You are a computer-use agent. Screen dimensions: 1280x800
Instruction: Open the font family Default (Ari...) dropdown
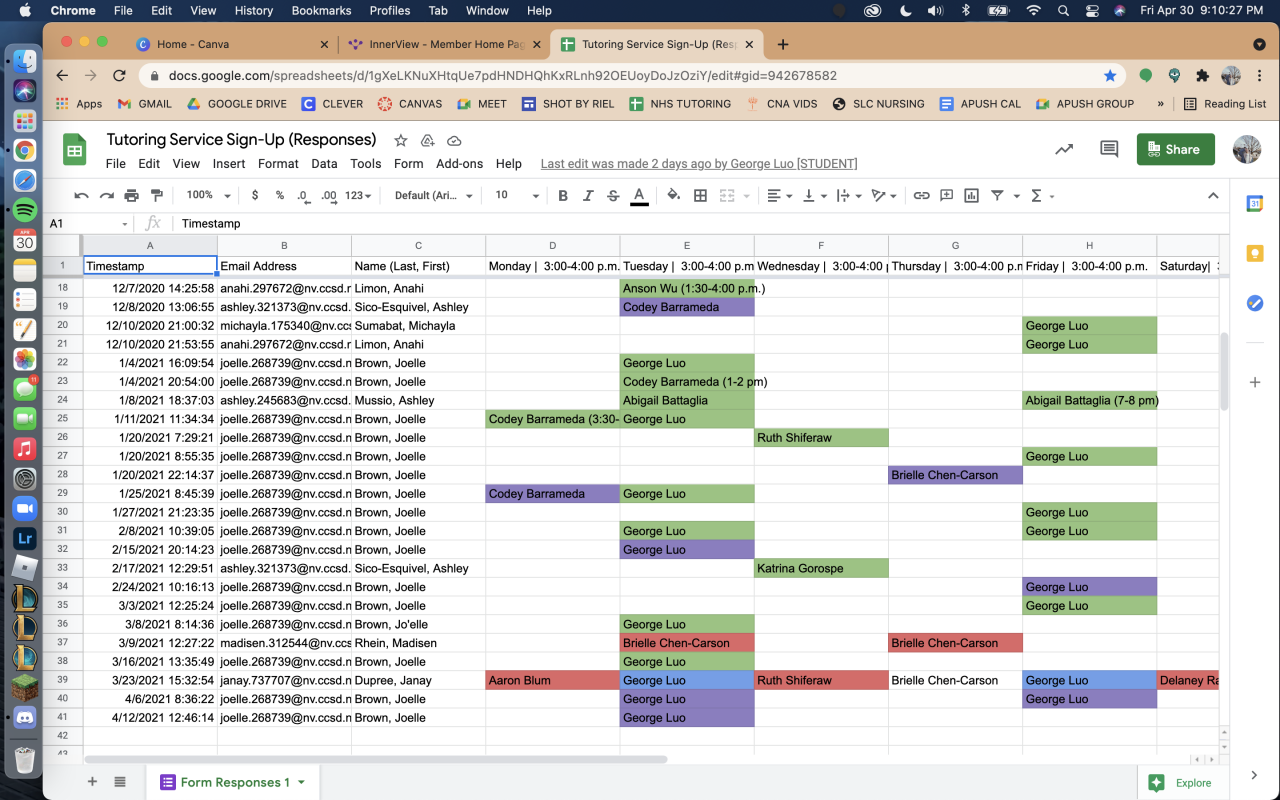[433, 195]
